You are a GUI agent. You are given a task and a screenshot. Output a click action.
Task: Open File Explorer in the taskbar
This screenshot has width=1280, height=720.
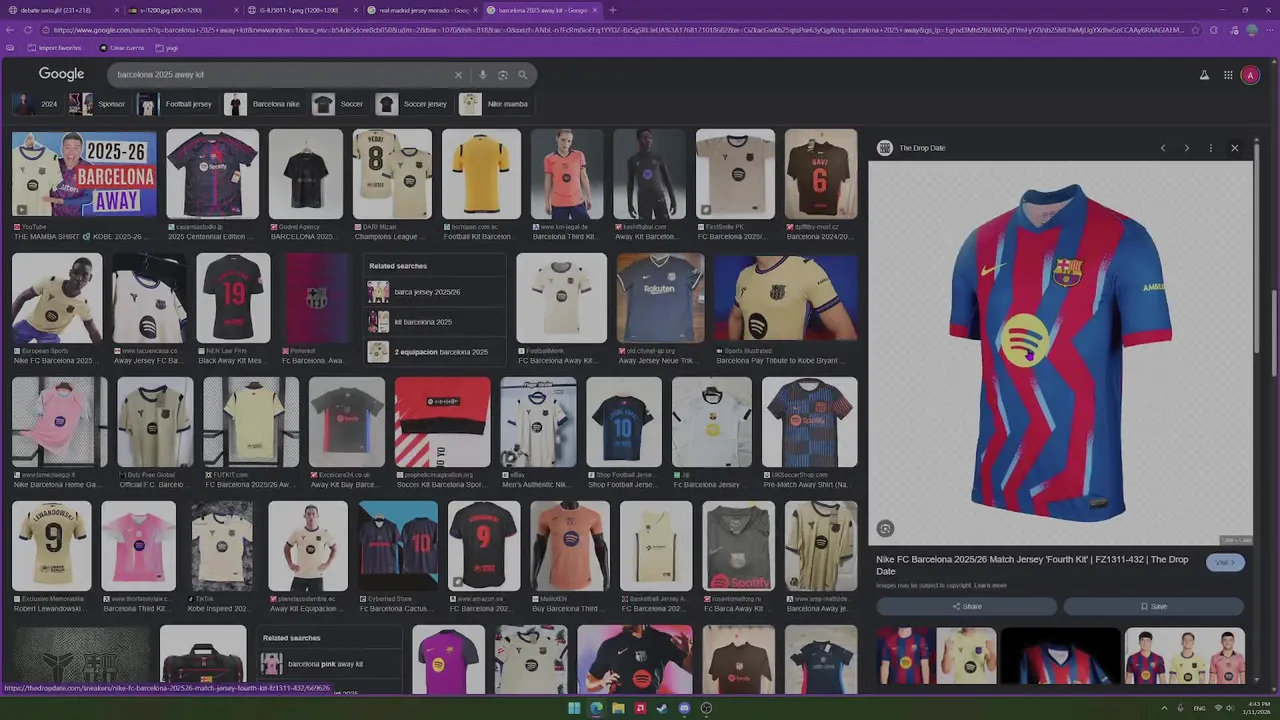(618, 708)
